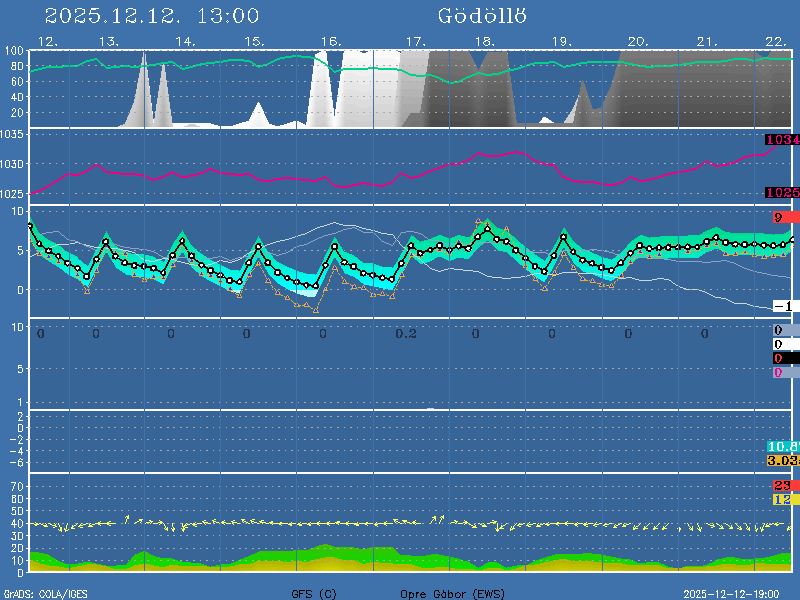The width and height of the screenshot is (800, 600).
Task: Click the cyan 10.8 value badge
Action: coord(782,446)
